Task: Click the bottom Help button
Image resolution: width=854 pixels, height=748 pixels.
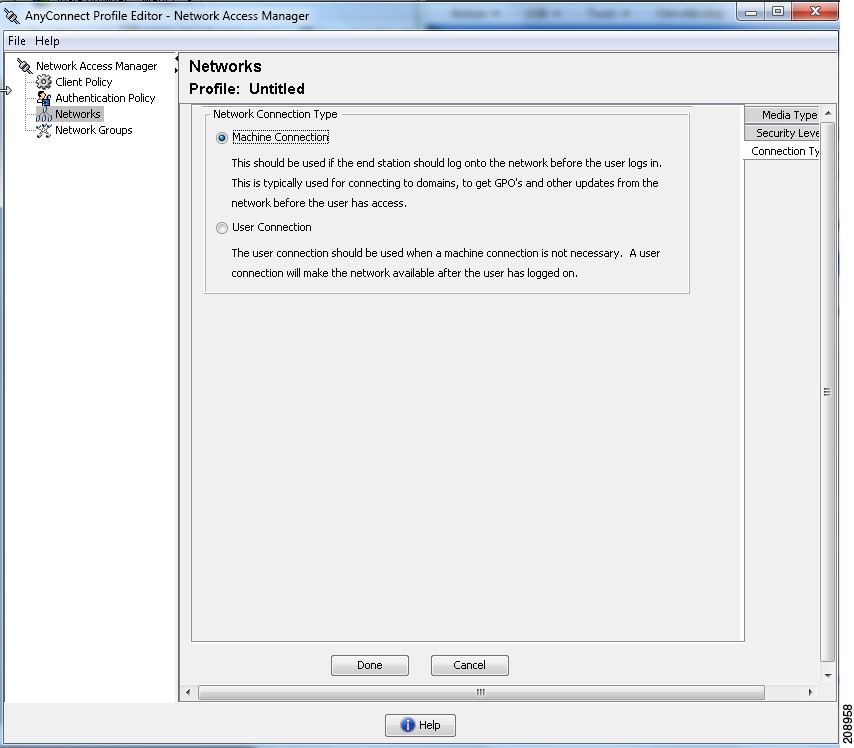Action: click(x=420, y=725)
